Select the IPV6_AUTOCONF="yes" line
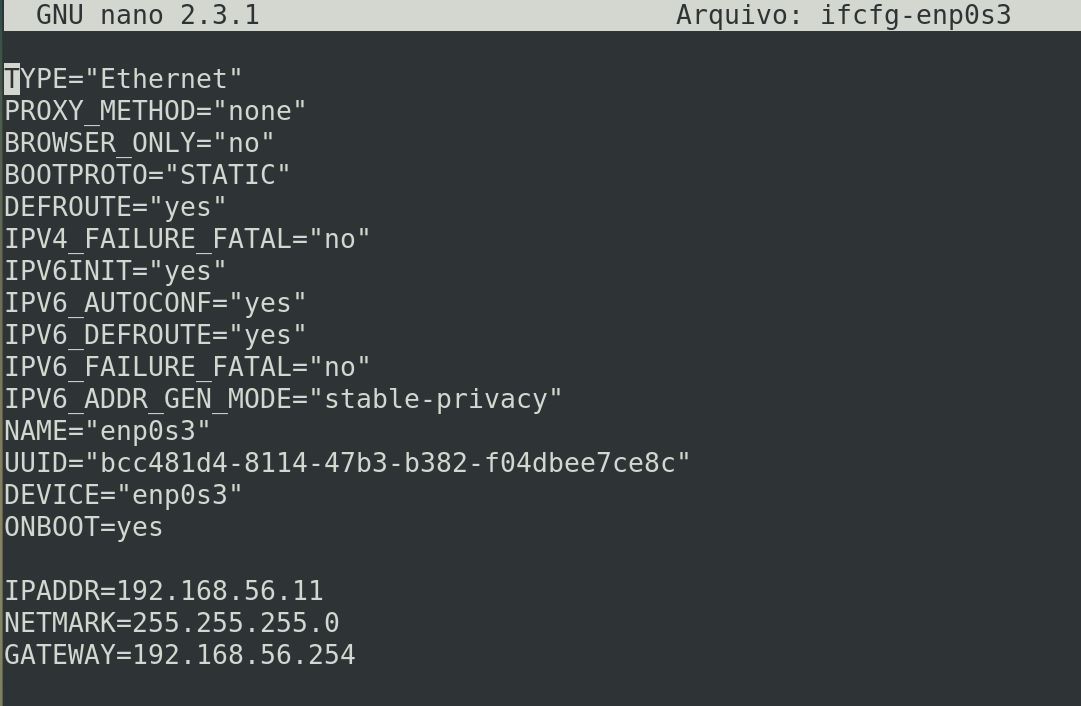1081x706 pixels. 155,303
